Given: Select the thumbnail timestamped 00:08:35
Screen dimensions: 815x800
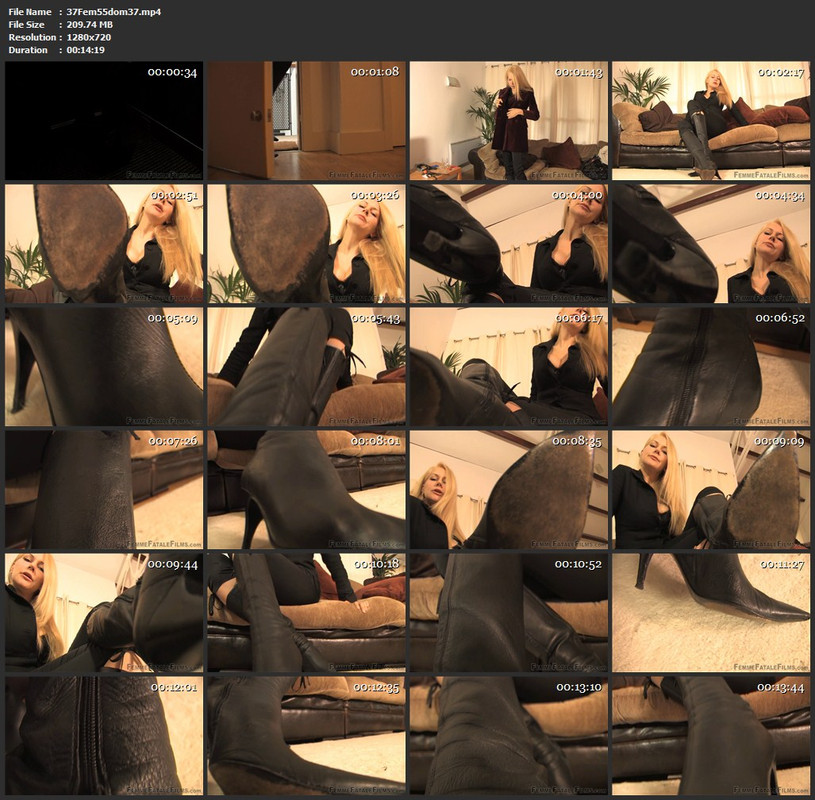Looking at the screenshot, I should click(x=509, y=490).
